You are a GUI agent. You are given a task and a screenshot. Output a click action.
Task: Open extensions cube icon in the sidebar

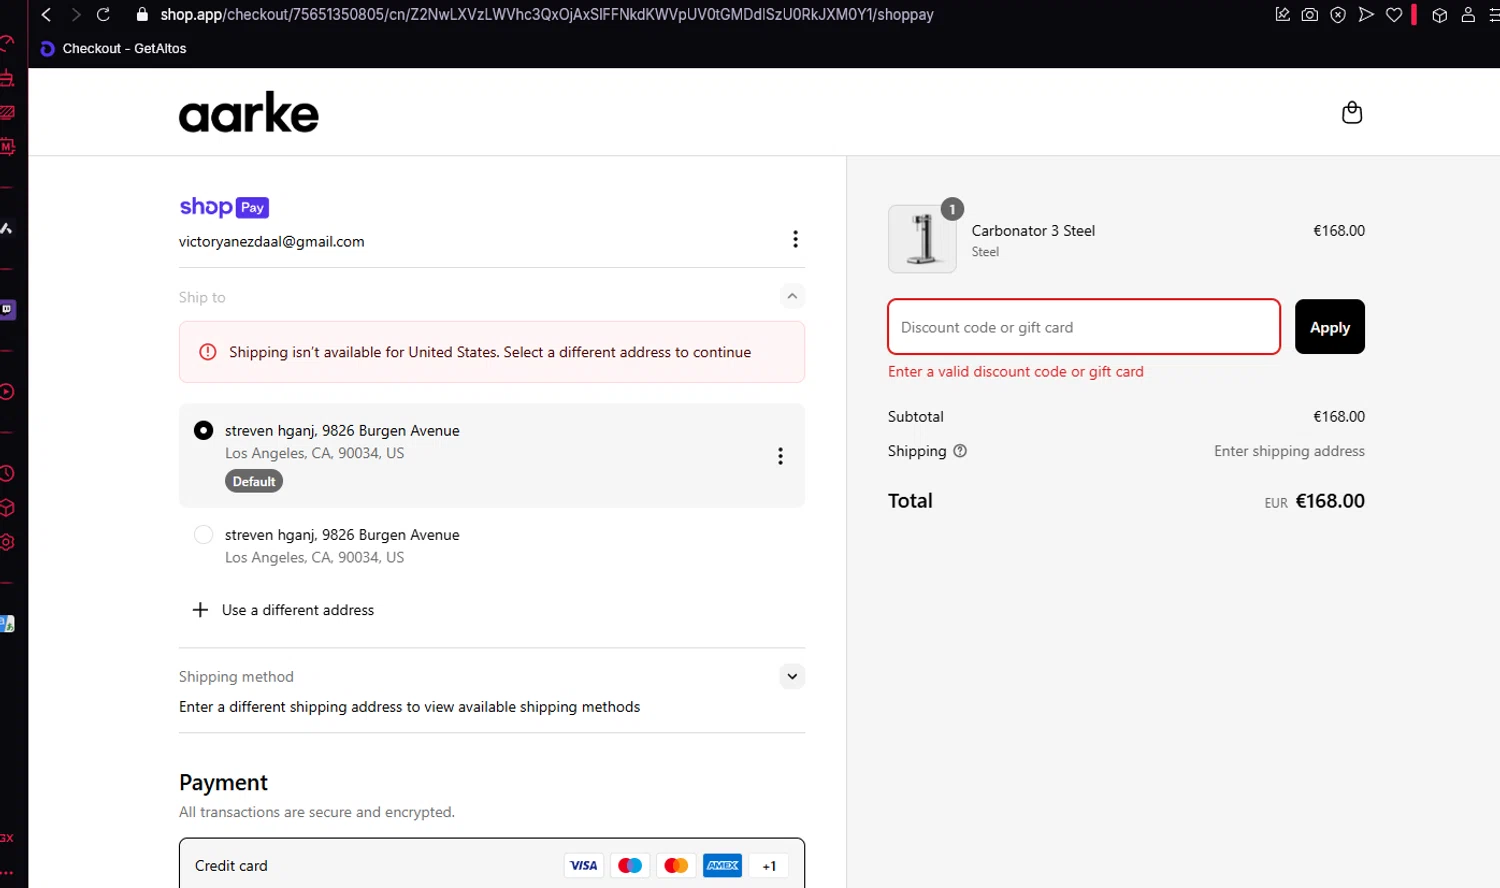[x=7, y=508]
